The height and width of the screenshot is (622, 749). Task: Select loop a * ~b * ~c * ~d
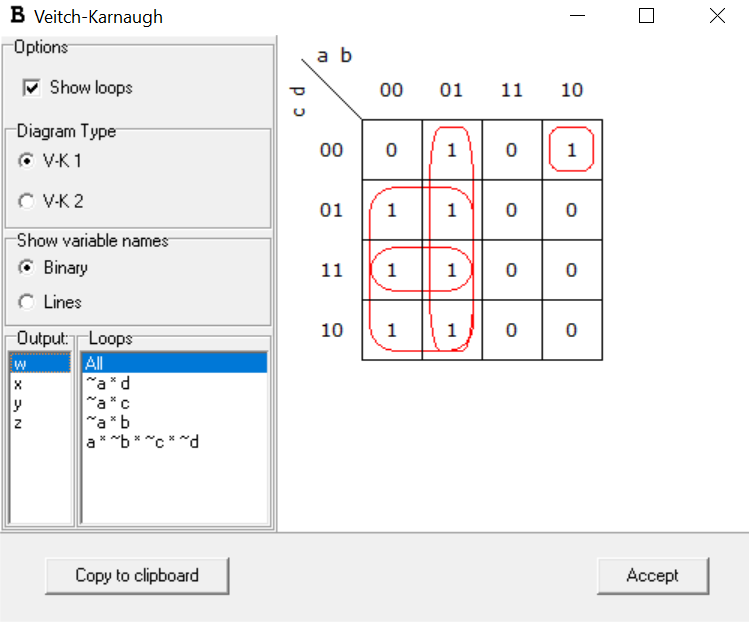pos(143,442)
